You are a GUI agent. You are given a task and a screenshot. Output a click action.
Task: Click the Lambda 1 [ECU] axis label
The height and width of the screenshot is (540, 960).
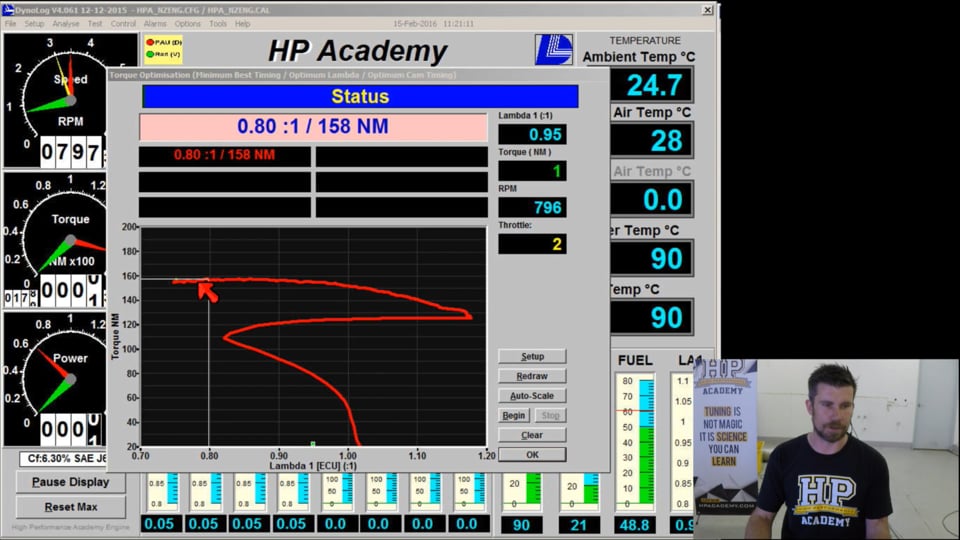pos(313,466)
